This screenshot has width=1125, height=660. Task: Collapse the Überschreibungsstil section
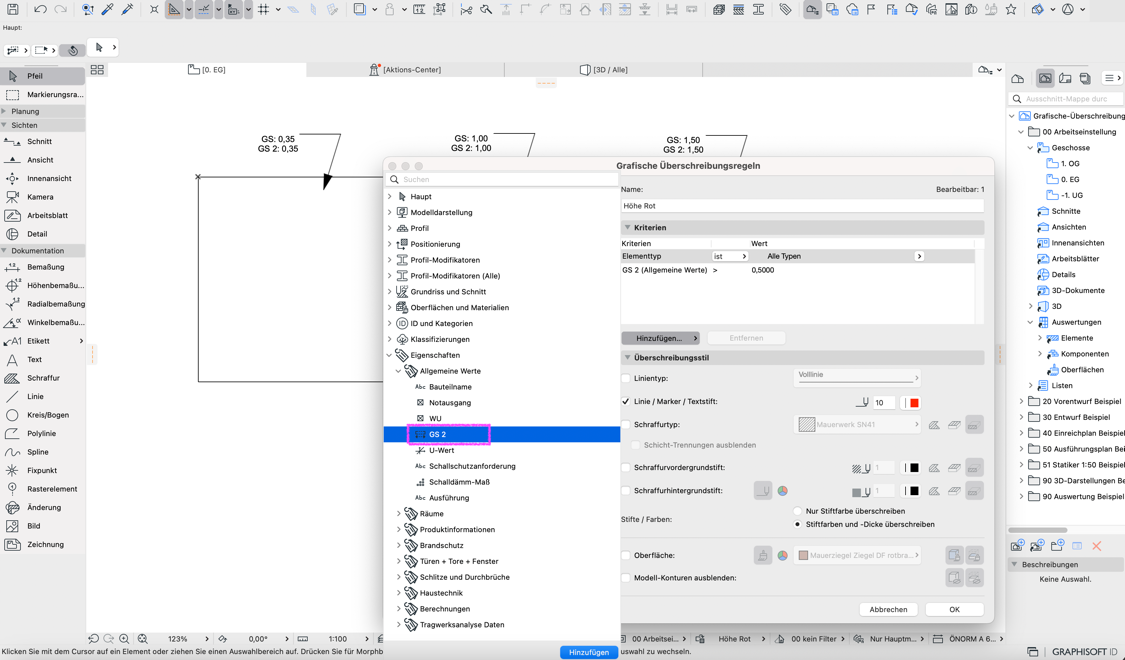pos(628,357)
